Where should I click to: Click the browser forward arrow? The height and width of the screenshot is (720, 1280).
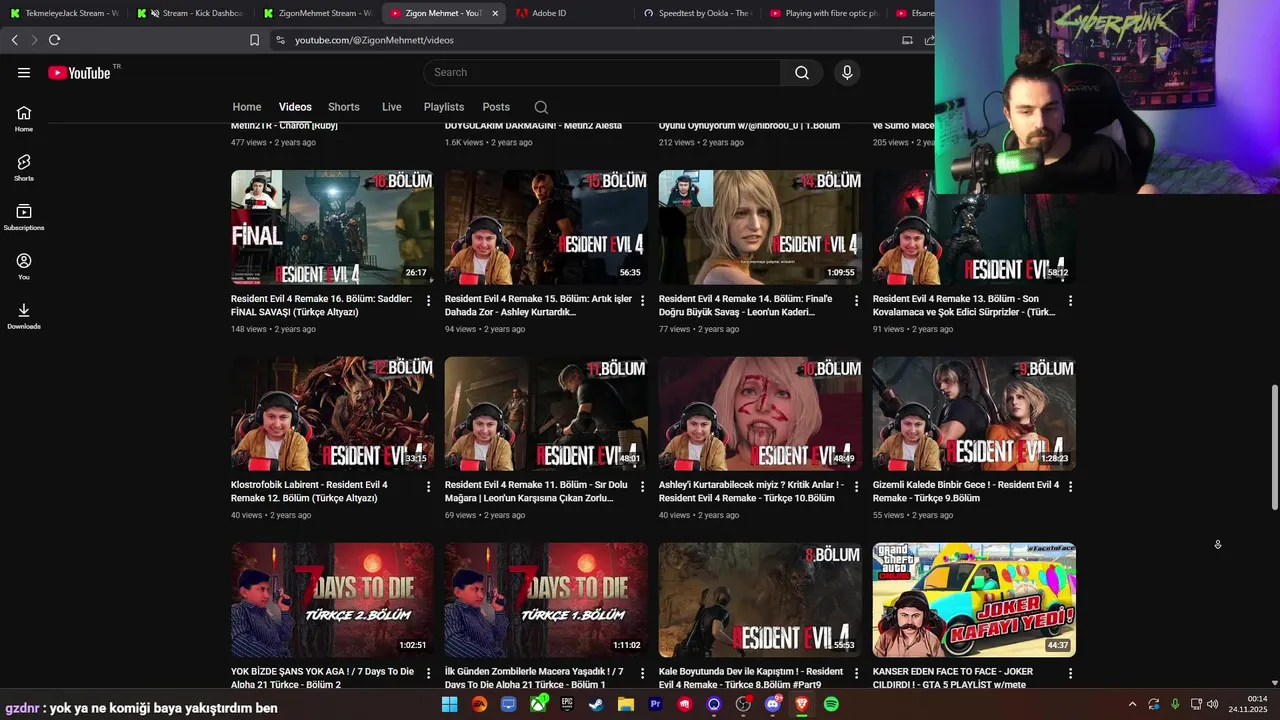tap(34, 40)
